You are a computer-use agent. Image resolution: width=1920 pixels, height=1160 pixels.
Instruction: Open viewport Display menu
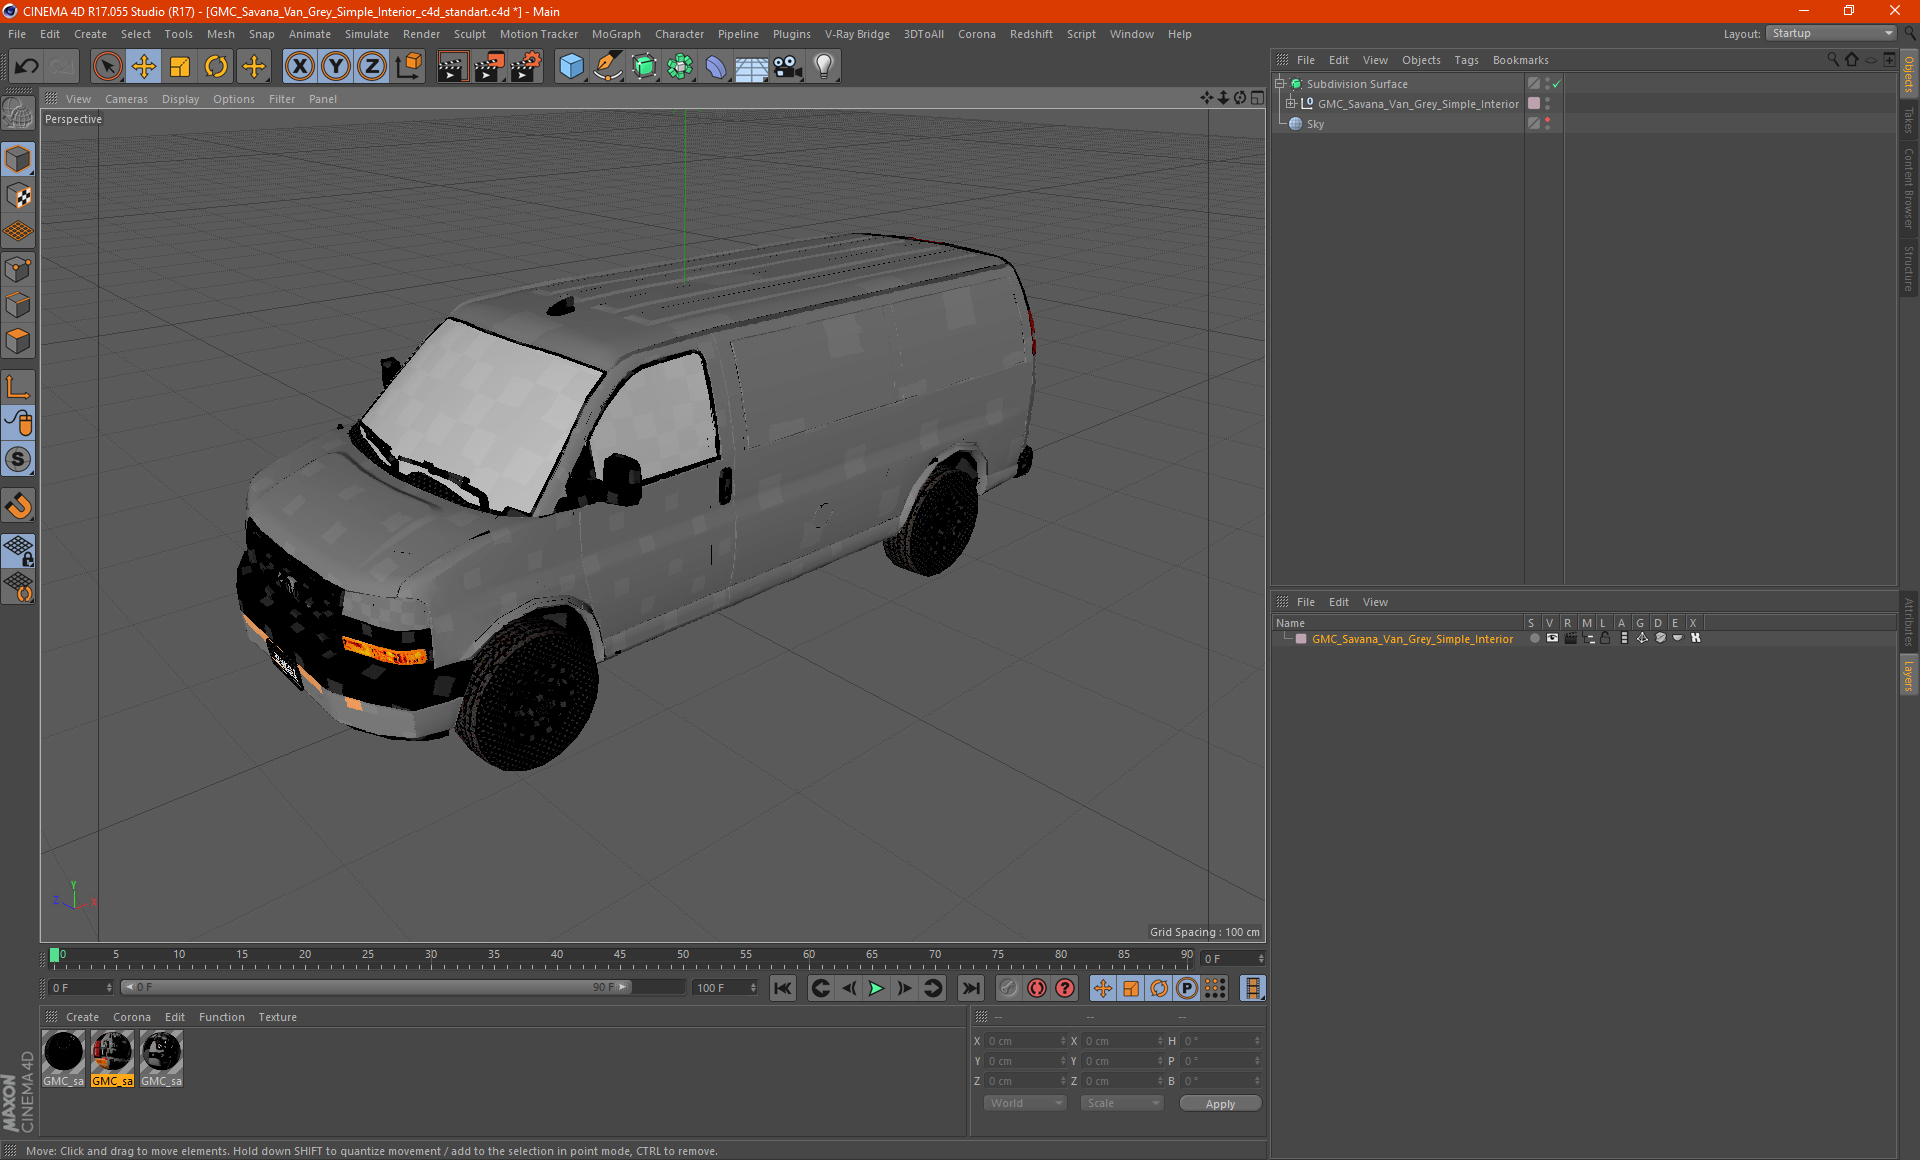pyautogui.click(x=180, y=99)
